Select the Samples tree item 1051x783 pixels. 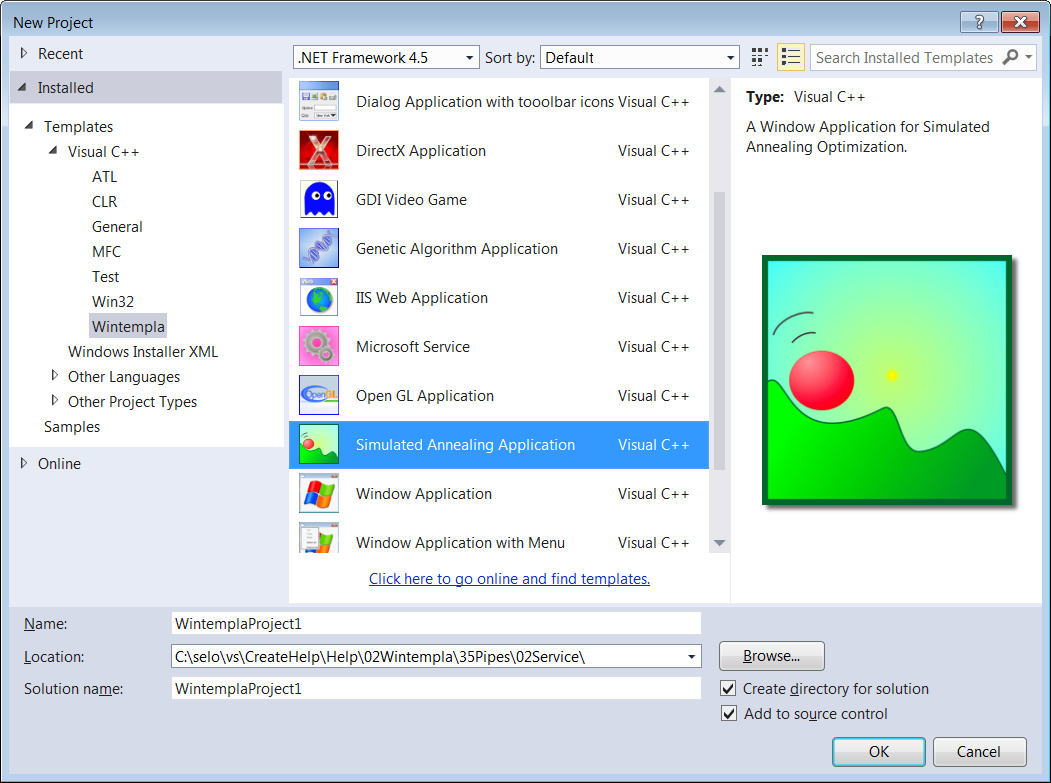pos(72,426)
